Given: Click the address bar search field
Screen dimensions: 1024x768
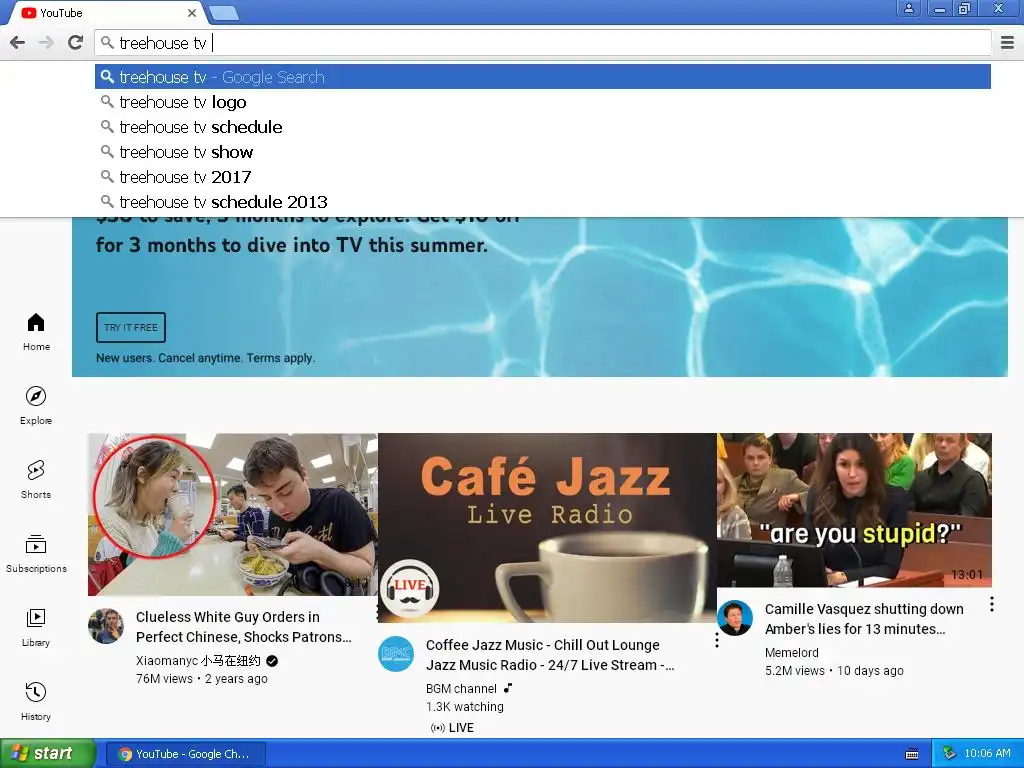Looking at the screenshot, I should tap(543, 43).
